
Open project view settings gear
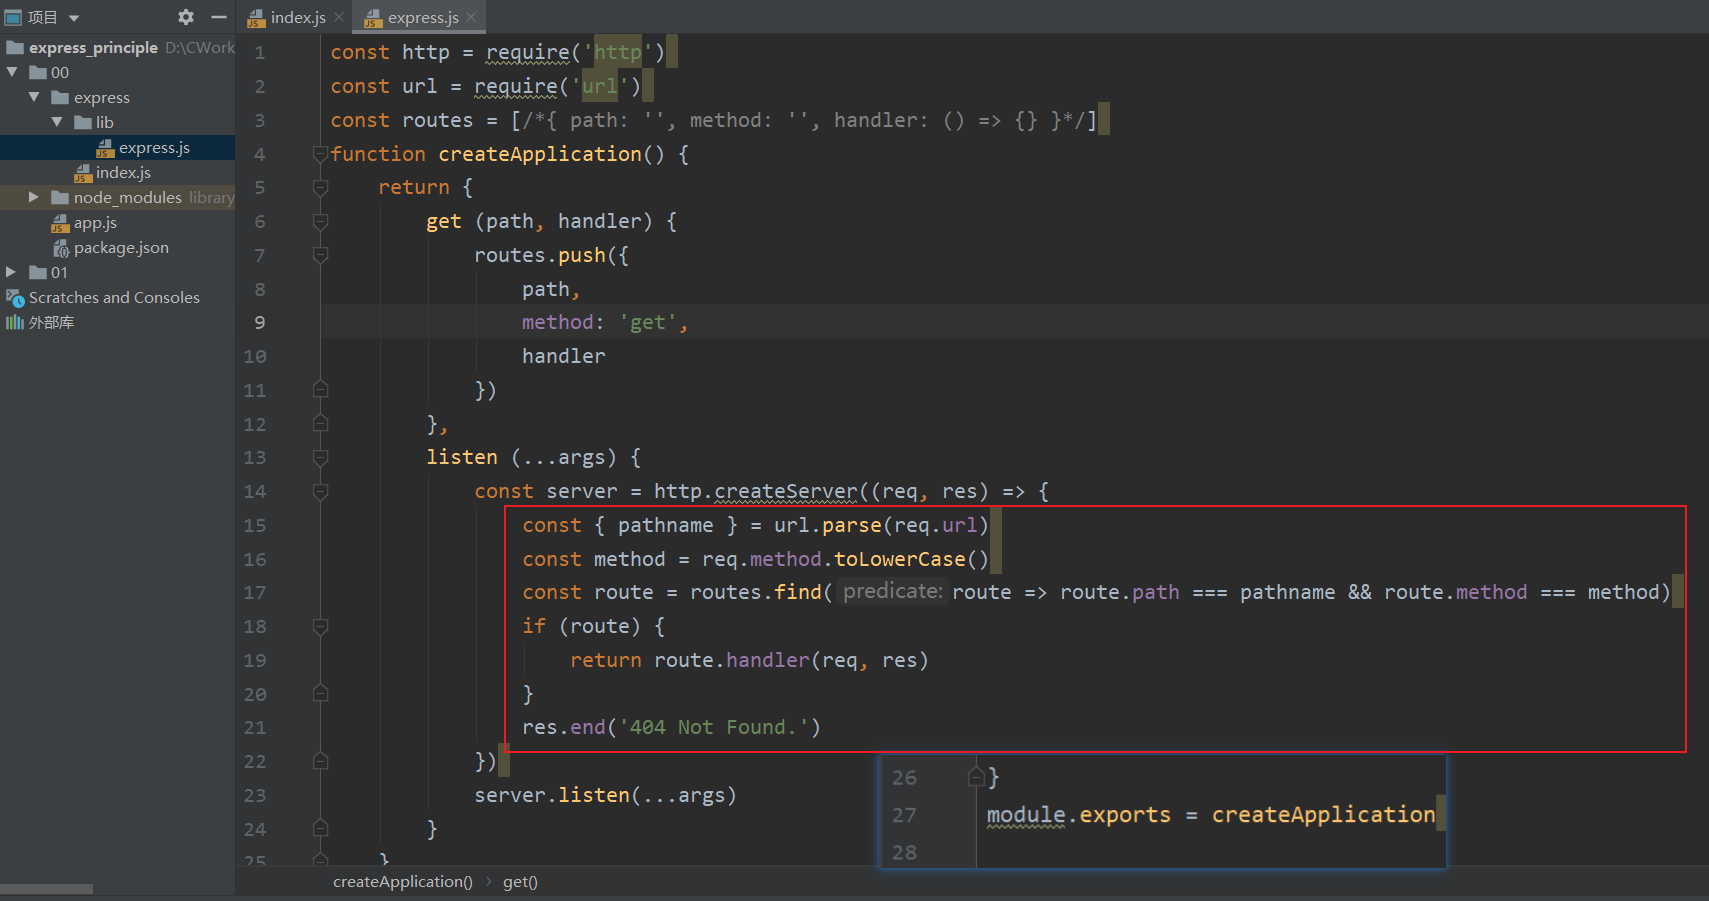pos(185,17)
